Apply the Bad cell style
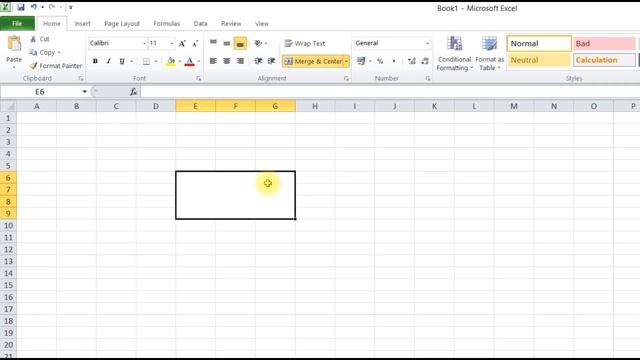The height and width of the screenshot is (360, 640). point(604,43)
